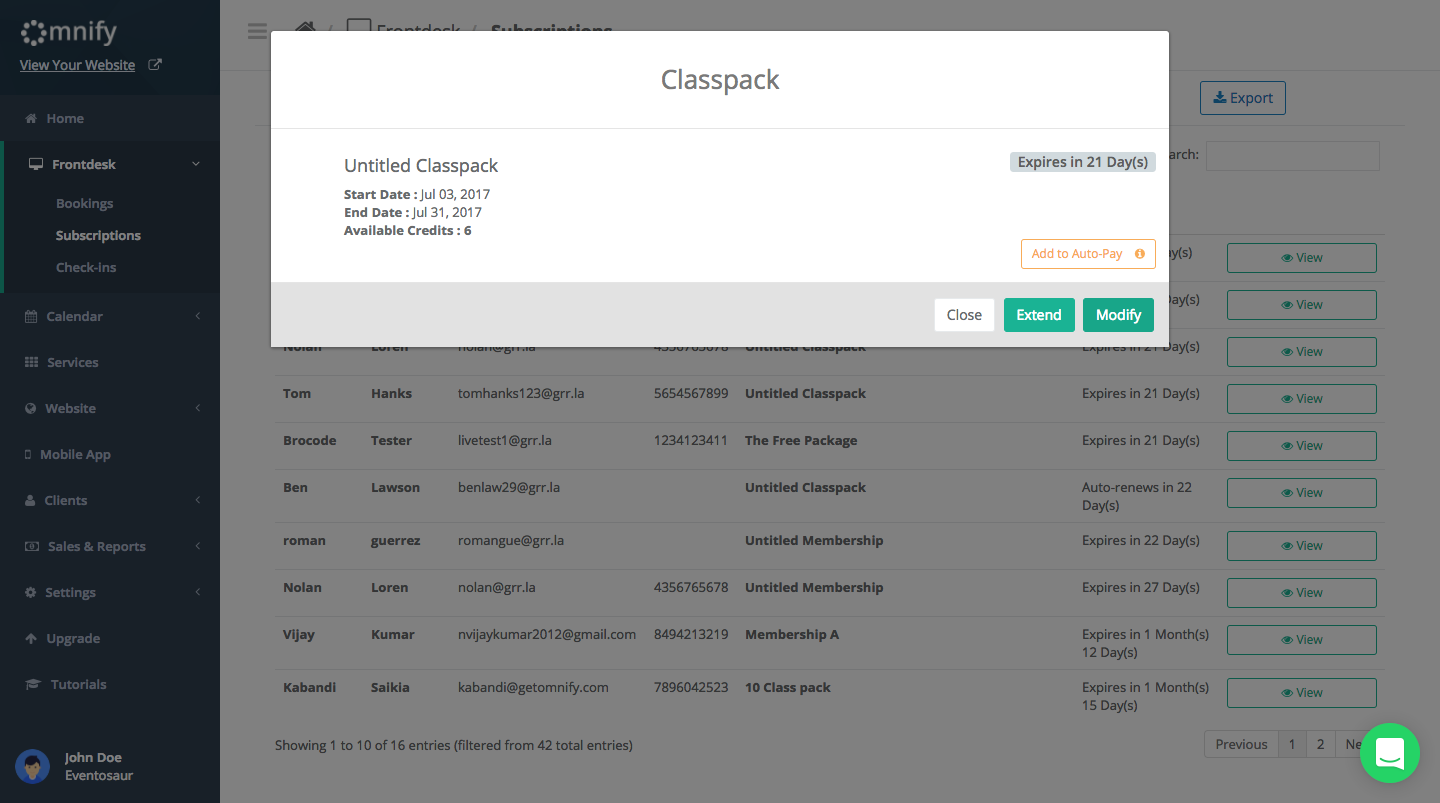Click the Website globe icon
The width and height of the screenshot is (1440, 803).
point(31,408)
